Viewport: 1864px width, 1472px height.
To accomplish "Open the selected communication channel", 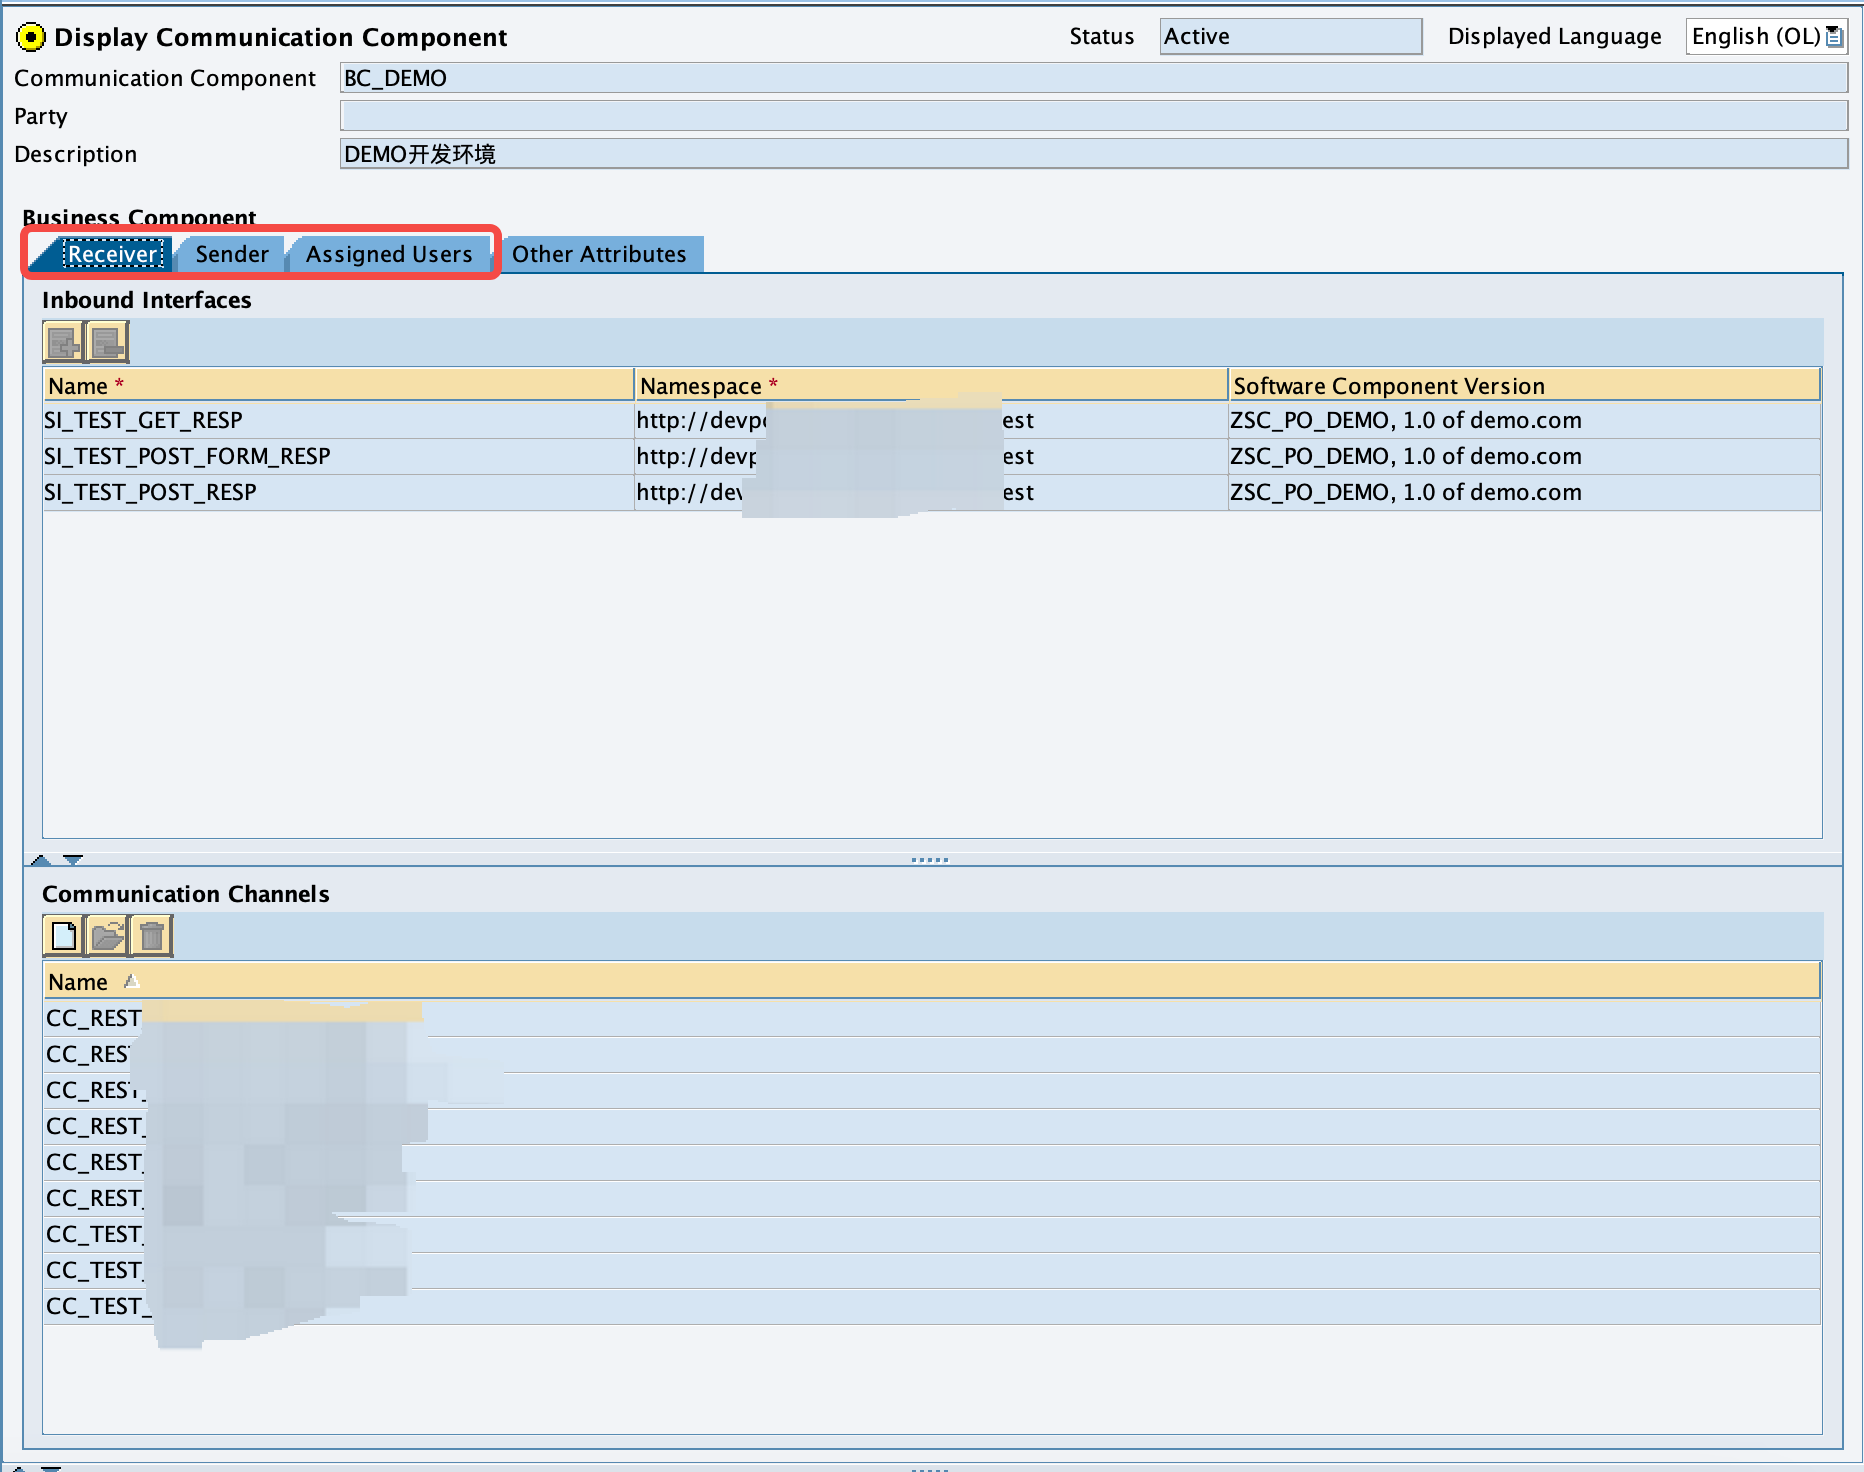I will coord(107,936).
